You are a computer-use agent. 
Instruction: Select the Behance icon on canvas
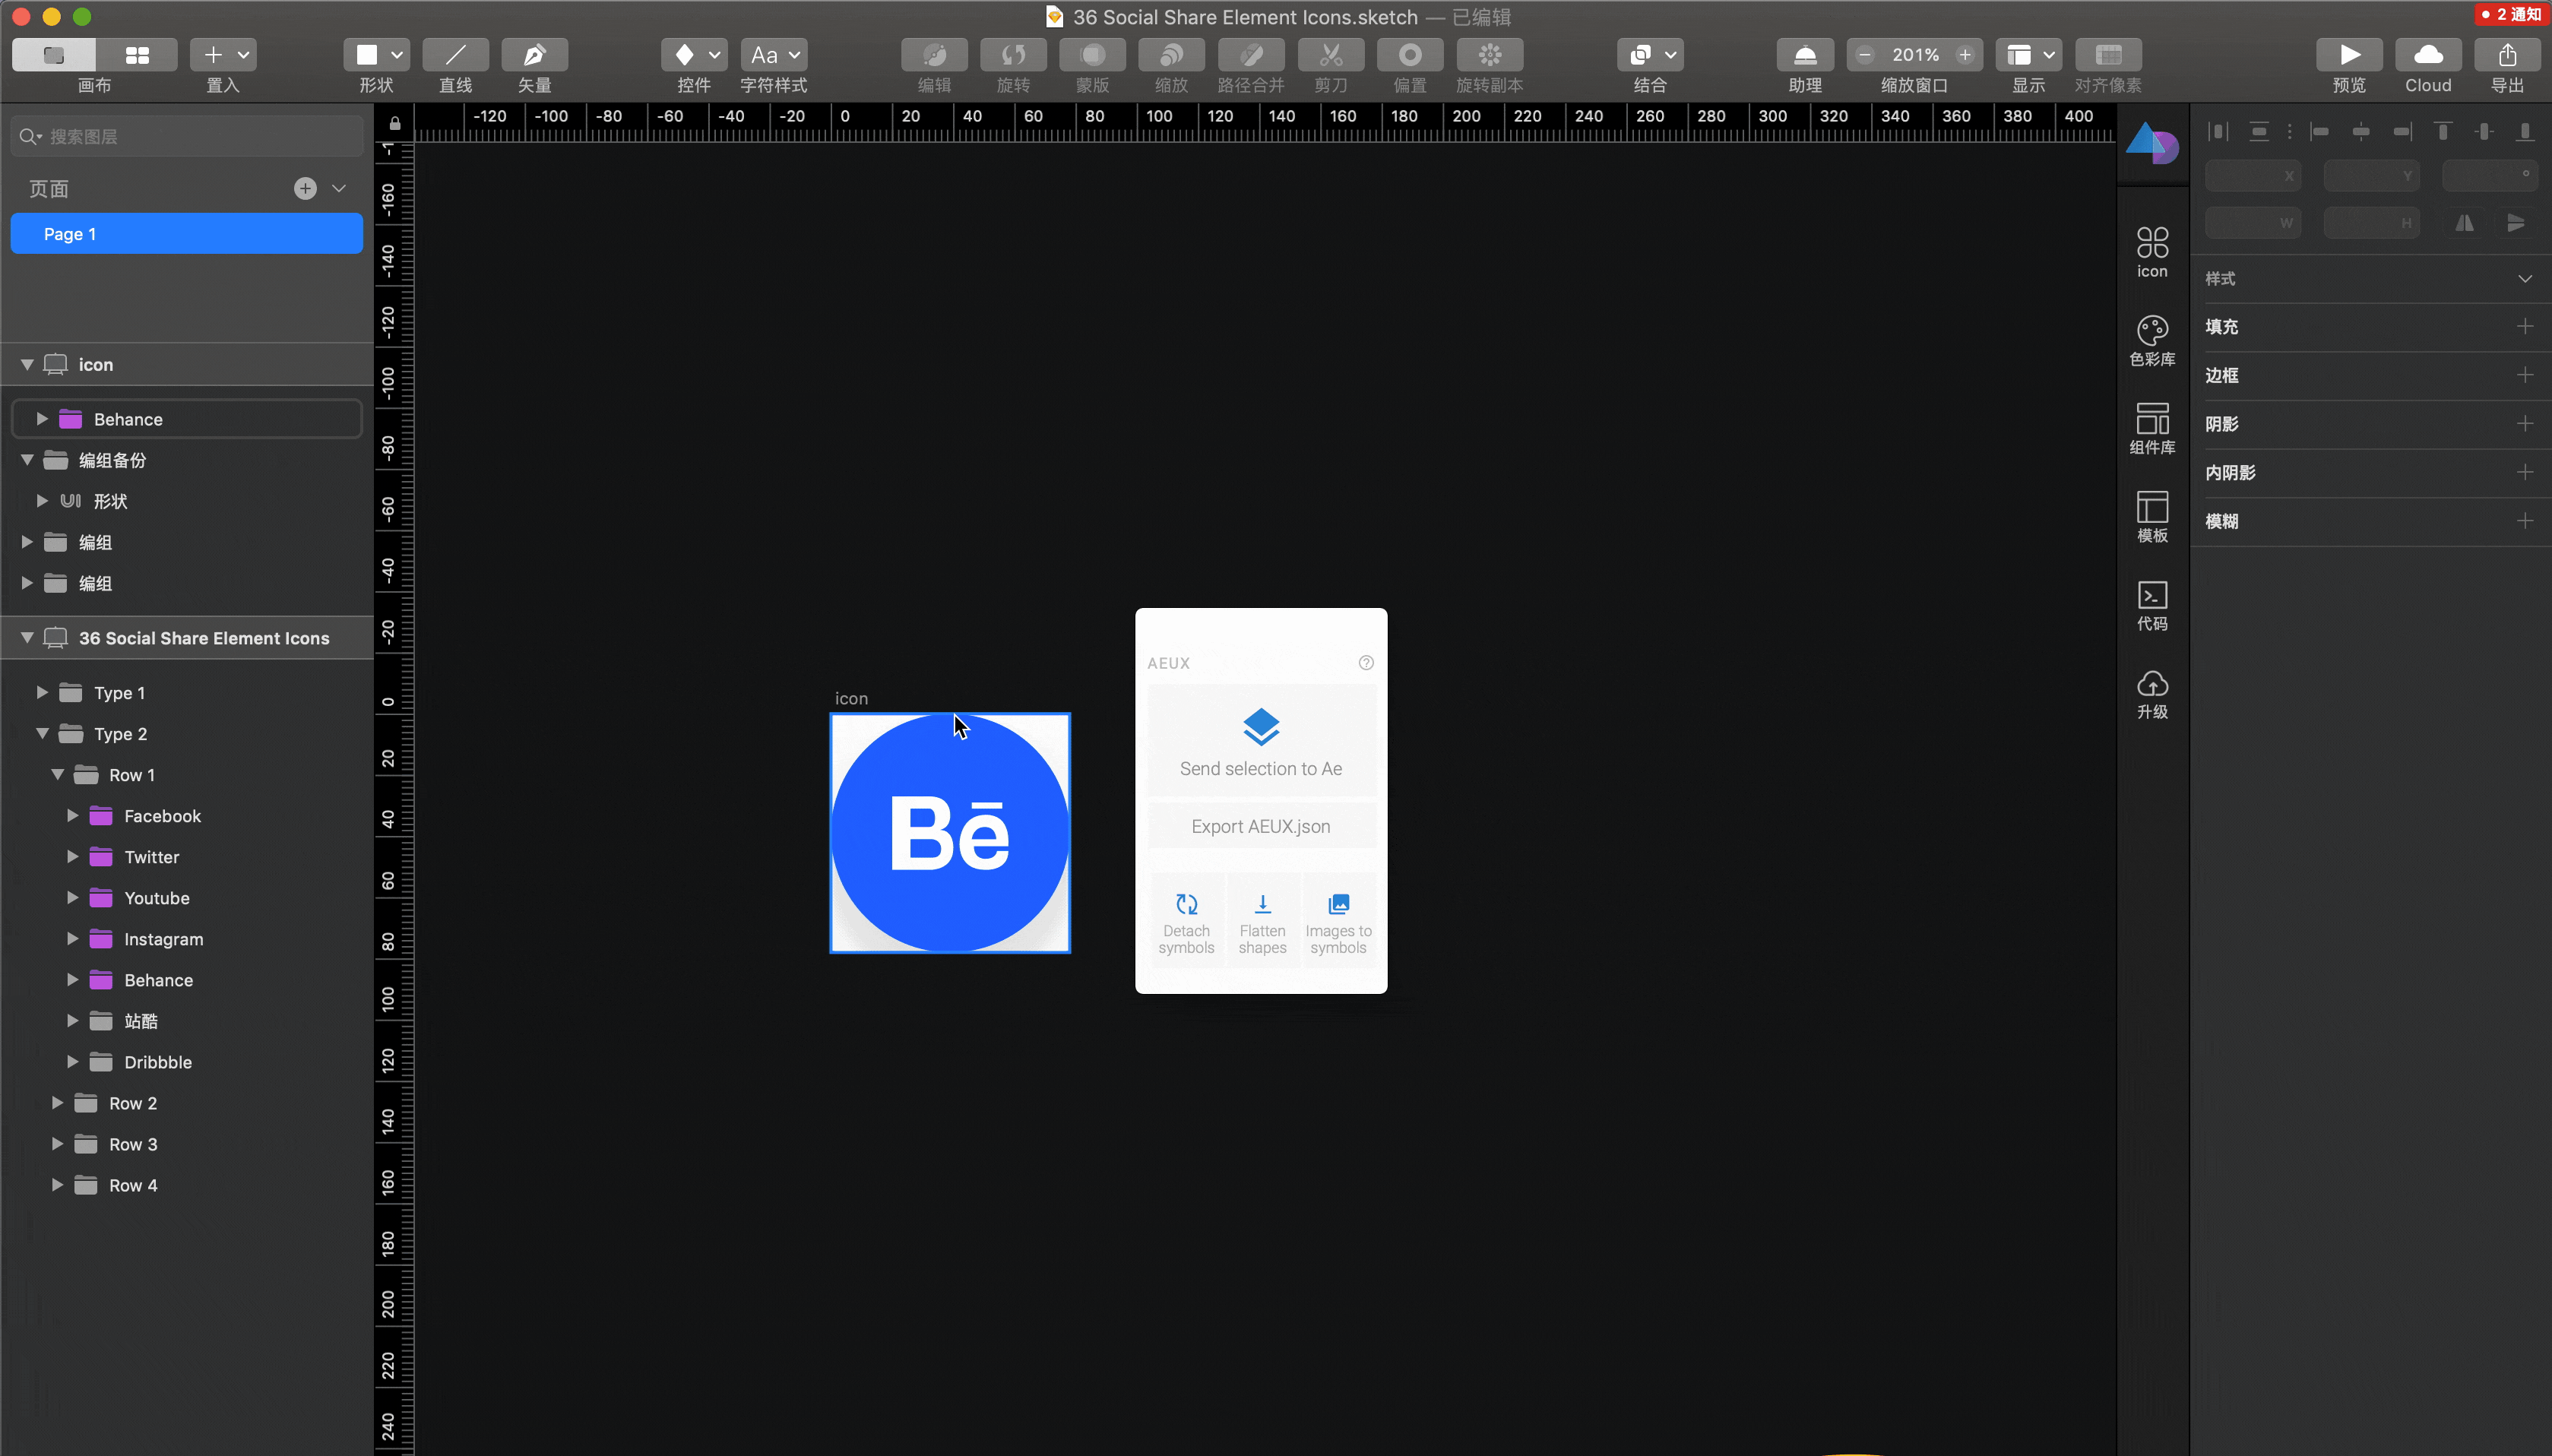tap(950, 832)
